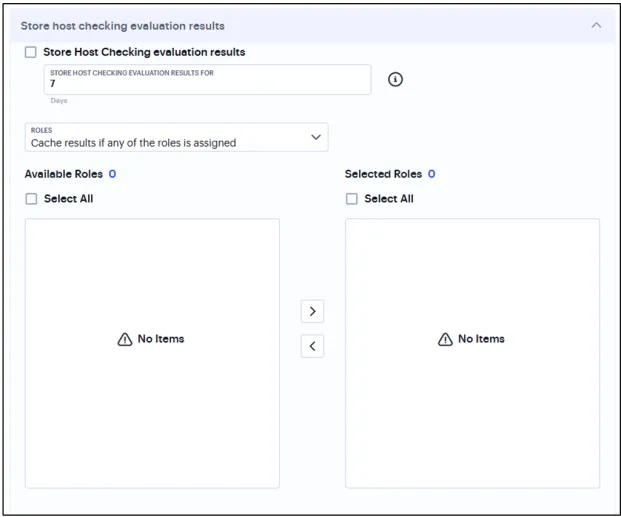This screenshot has width=621, height=517.
Task: Click the Days unit label
Action: click(59, 101)
